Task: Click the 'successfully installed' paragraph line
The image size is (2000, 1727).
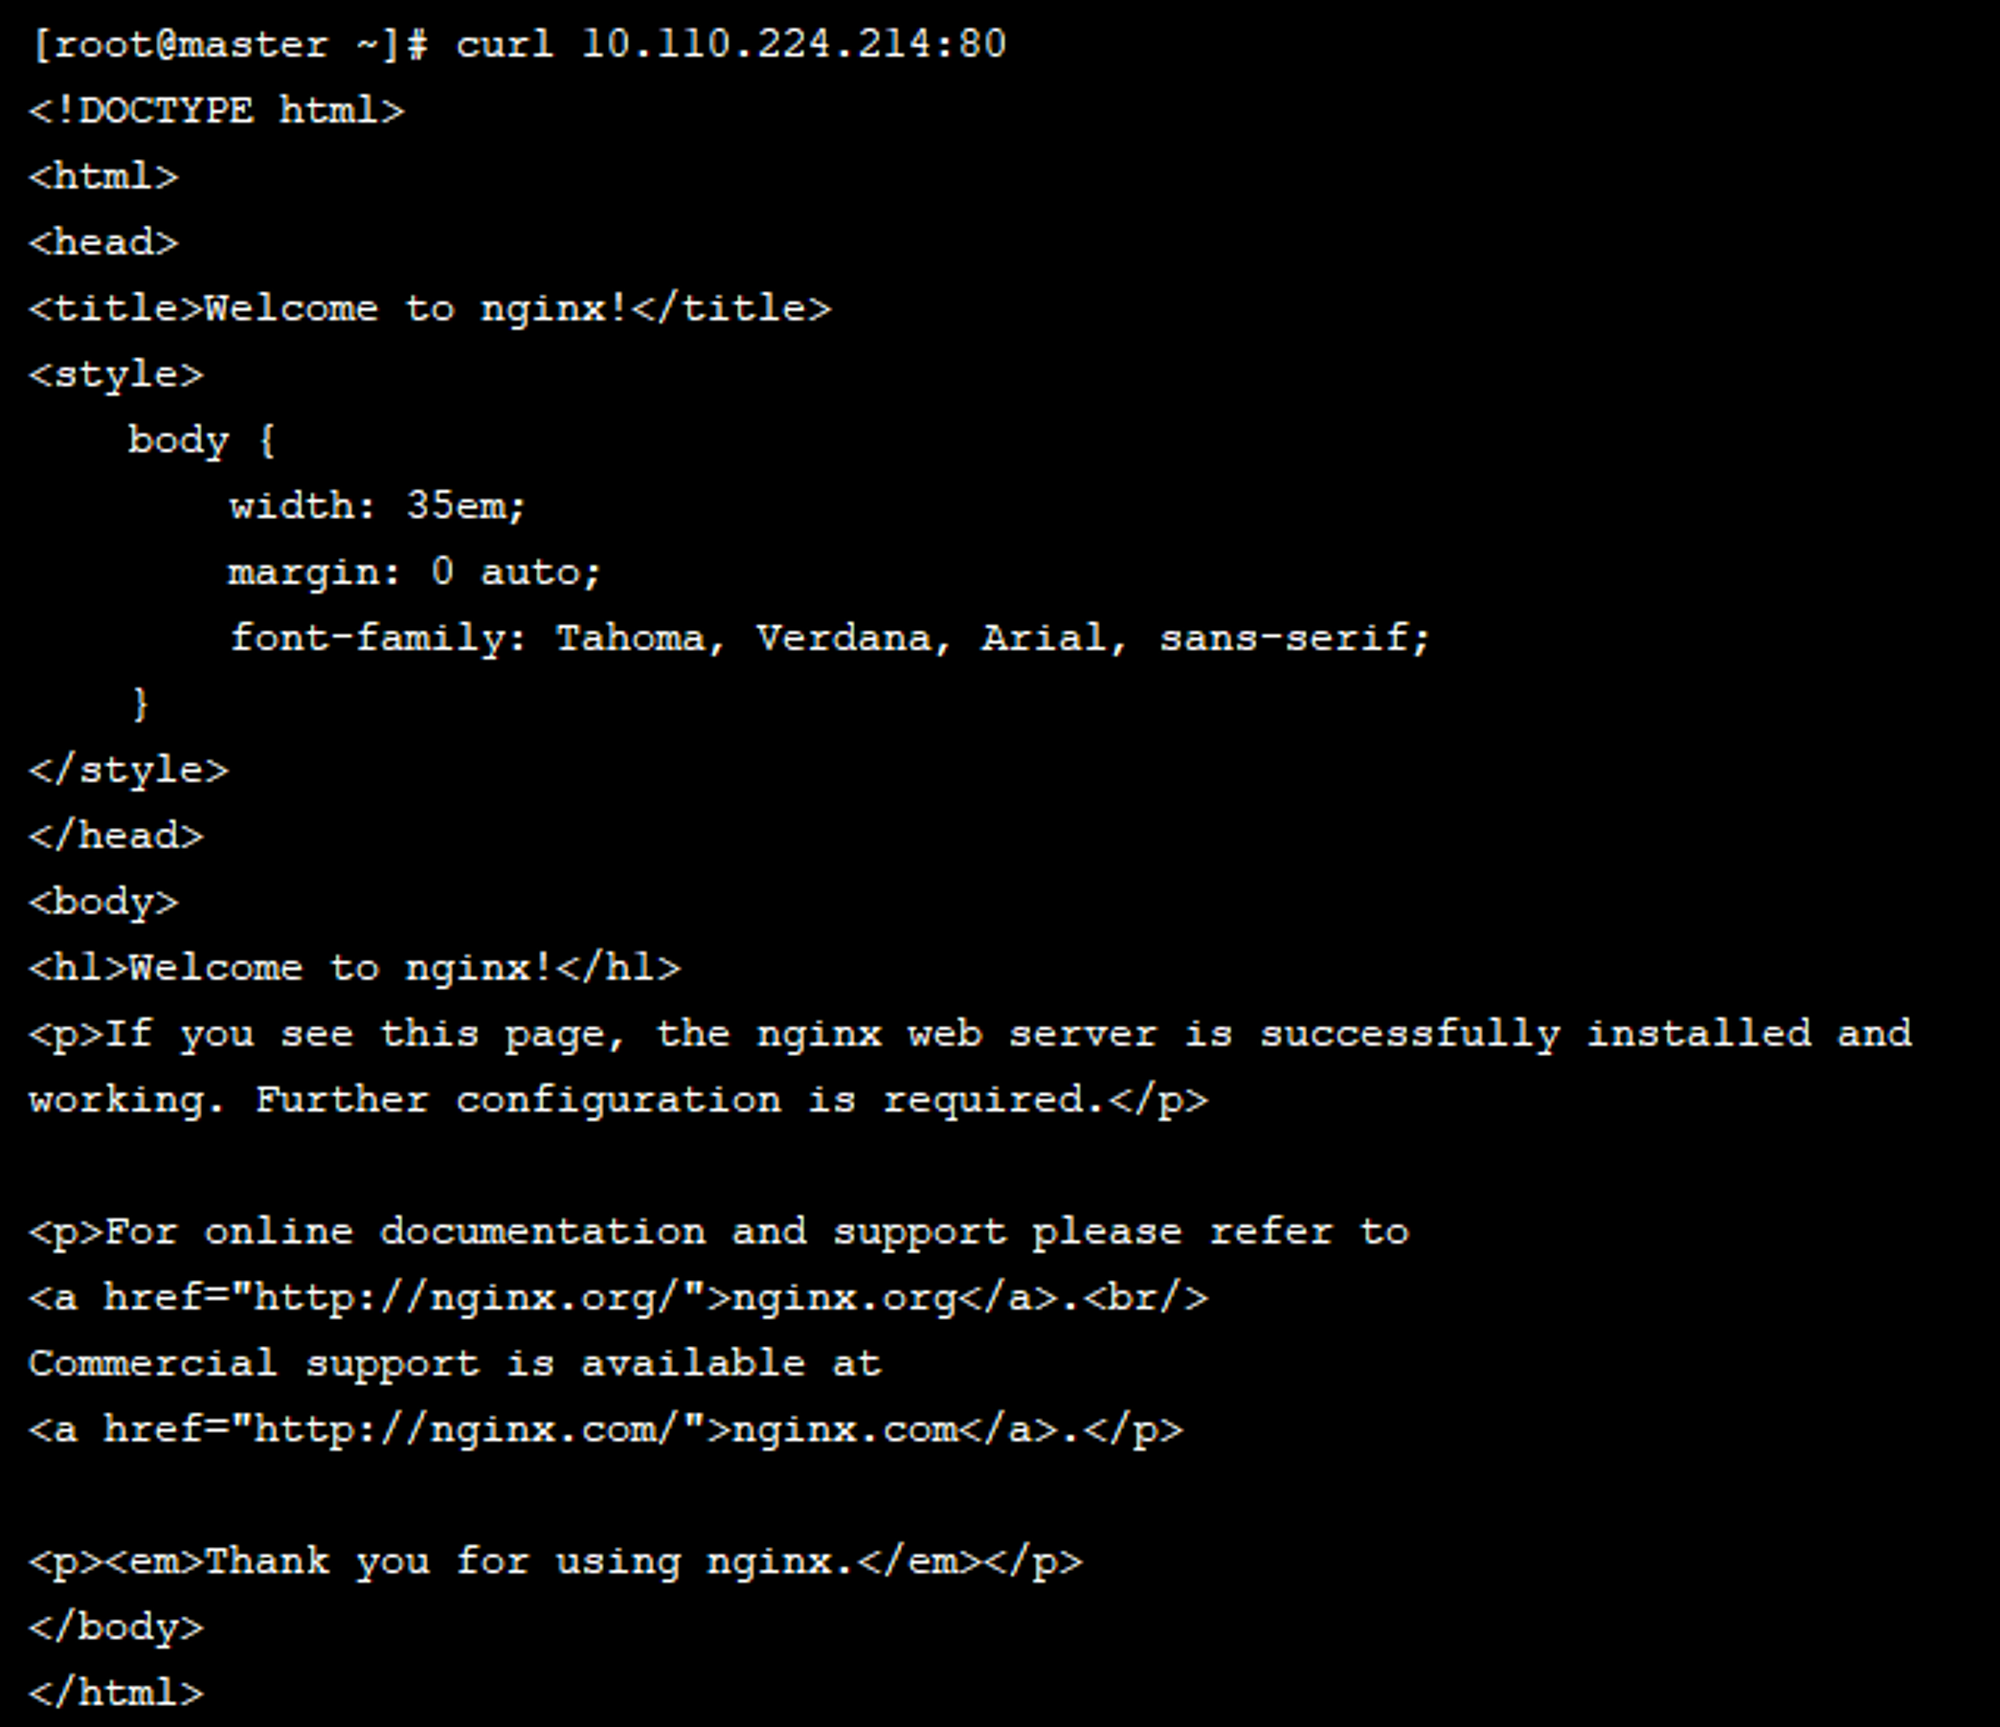Action: pos(970,1034)
